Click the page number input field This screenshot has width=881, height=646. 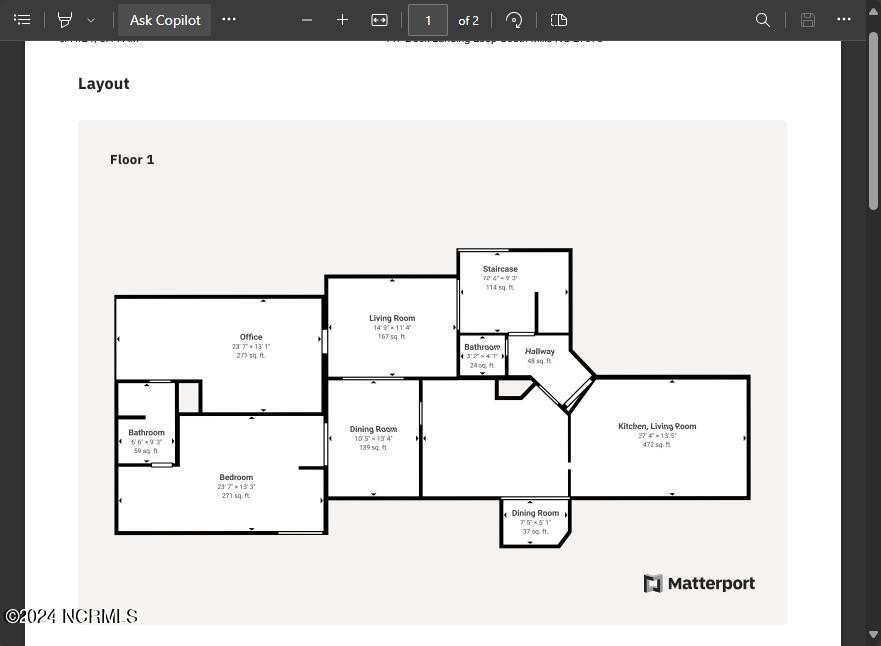(x=428, y=20)
